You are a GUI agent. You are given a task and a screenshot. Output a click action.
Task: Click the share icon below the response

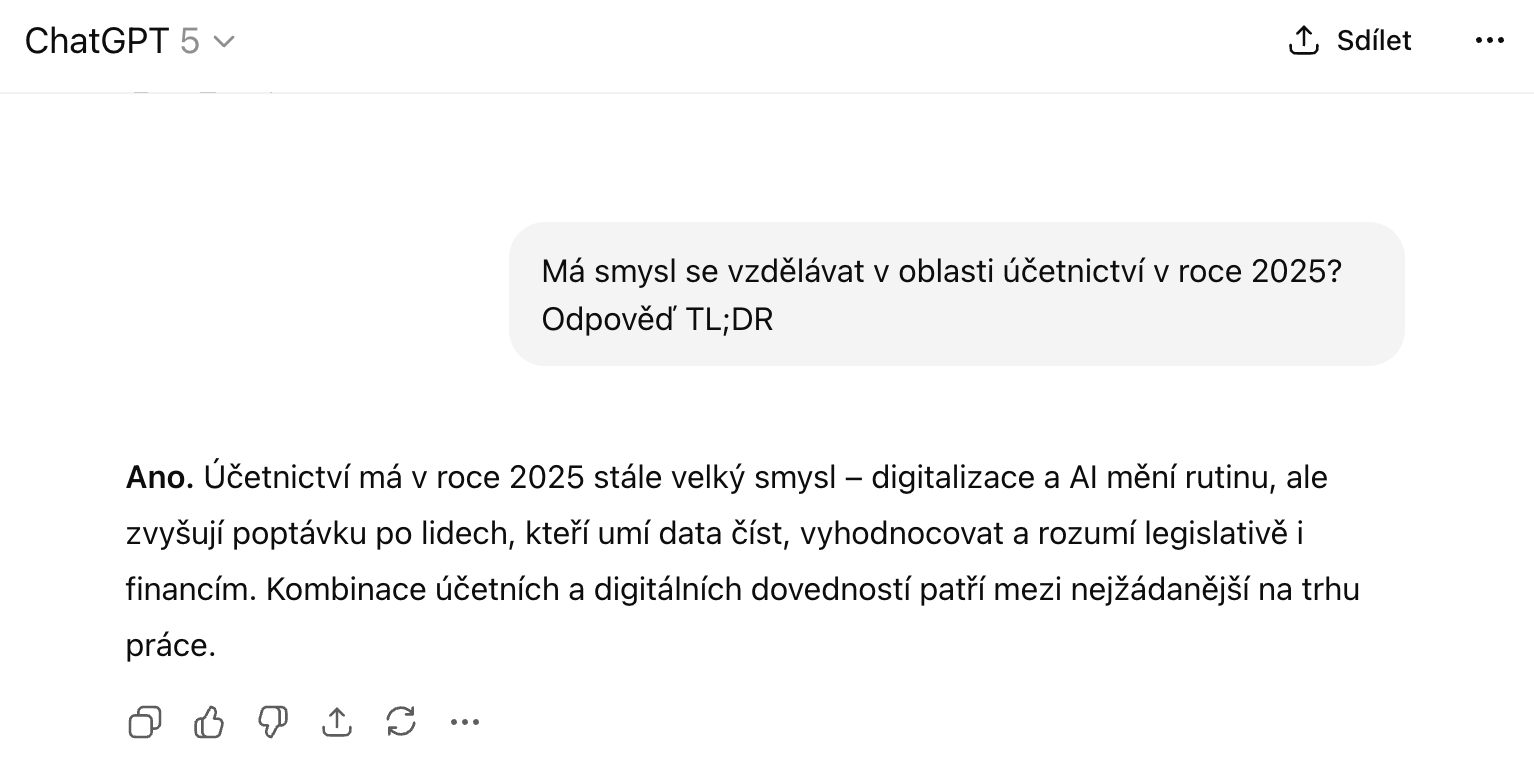pyautogui.click(x=337, y=721)
